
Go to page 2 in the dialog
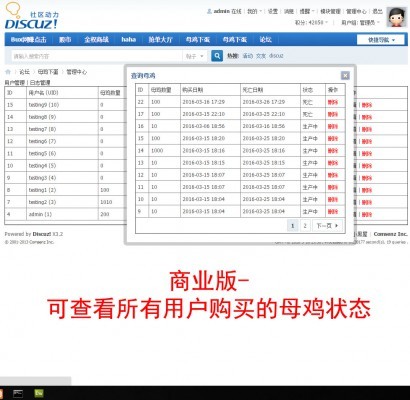[305, 226]
